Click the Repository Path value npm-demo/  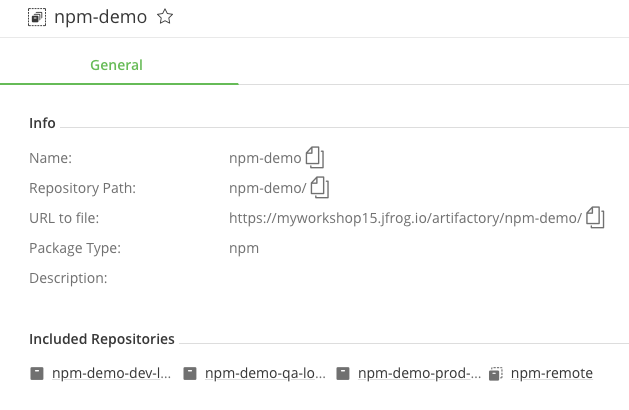pyautogui.click(x=268, y=188)
